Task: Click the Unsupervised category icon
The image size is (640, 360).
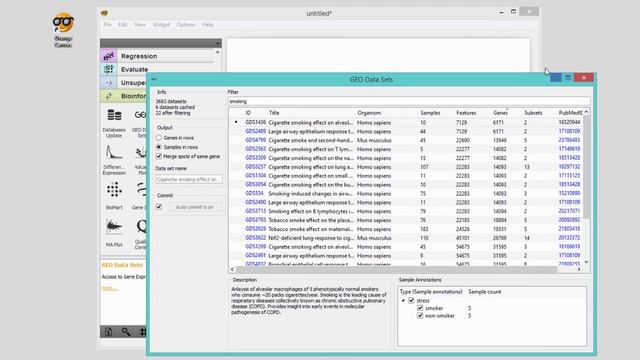Action: (109, 83)
